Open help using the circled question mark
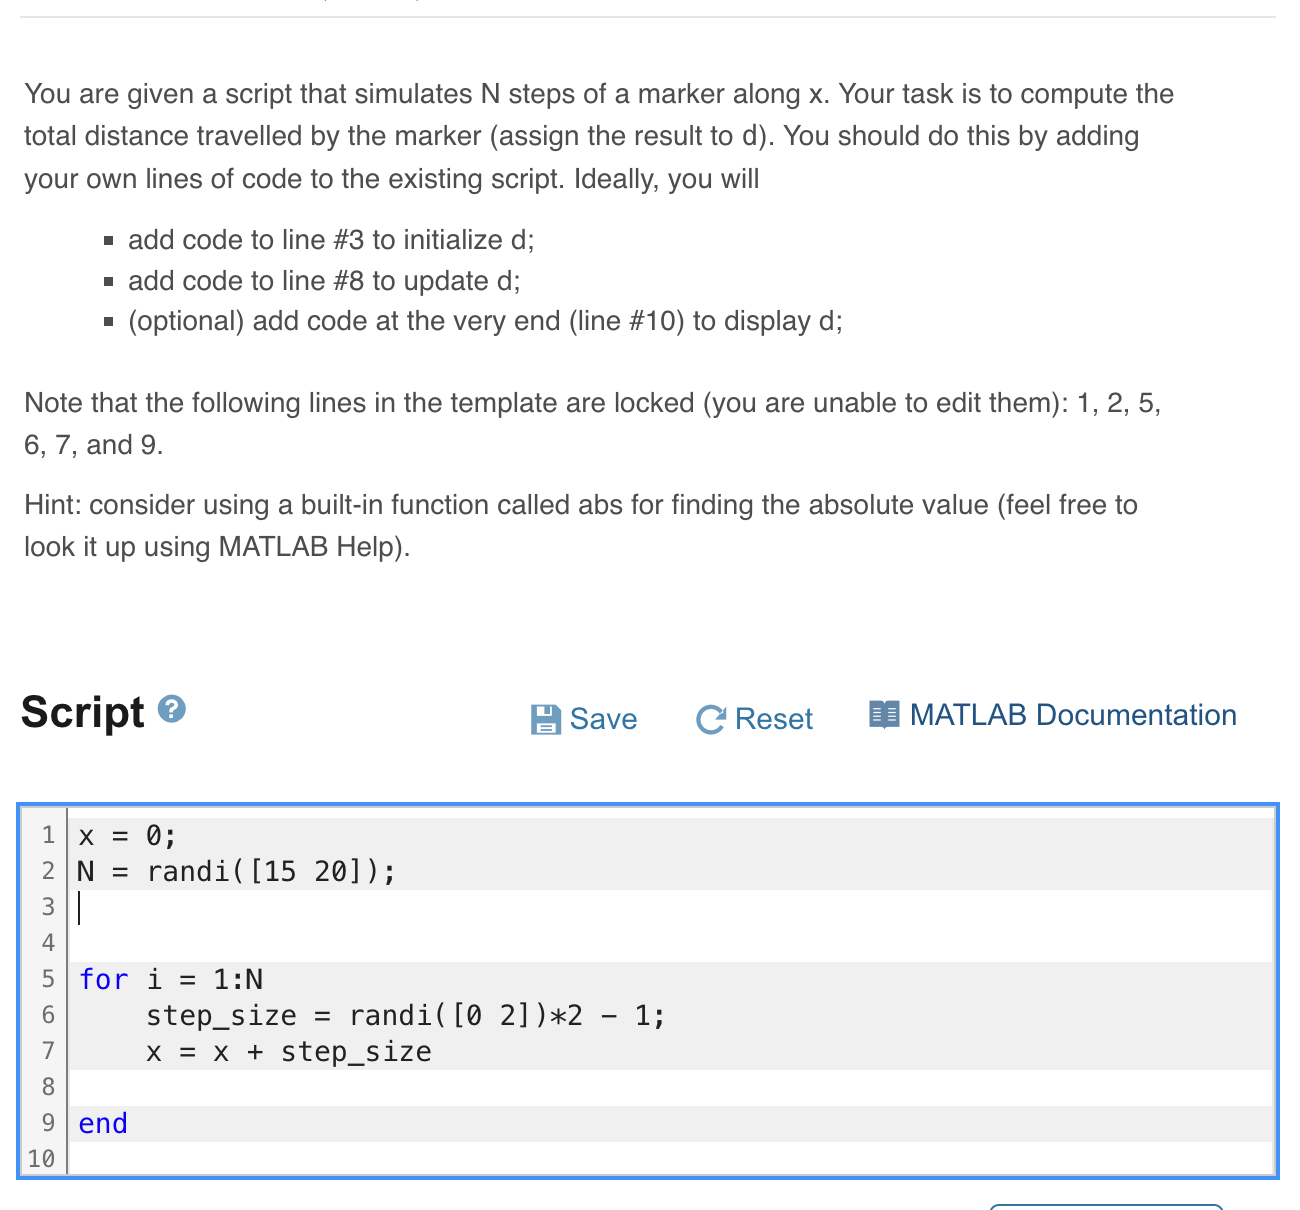Viewport: 1300px width, 1210px height. [170, 710]
